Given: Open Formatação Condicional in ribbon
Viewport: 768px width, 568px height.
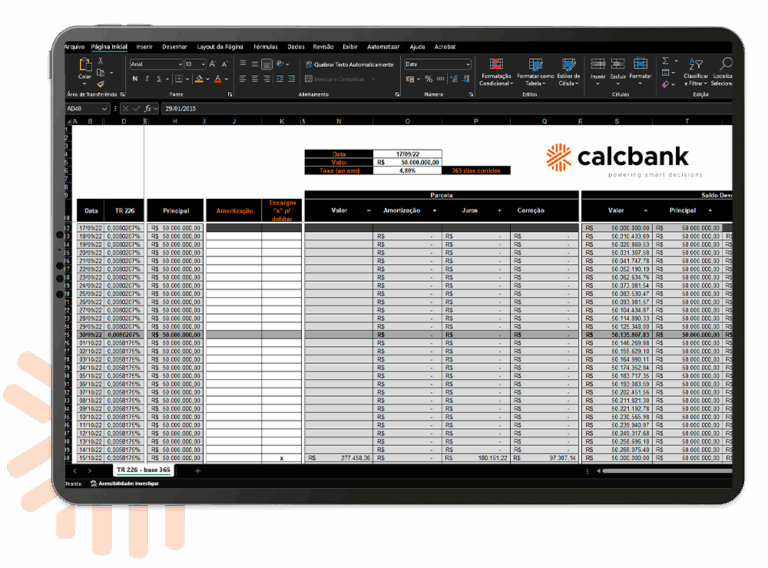Looking at the screenshot, I should tap(496, 70).
